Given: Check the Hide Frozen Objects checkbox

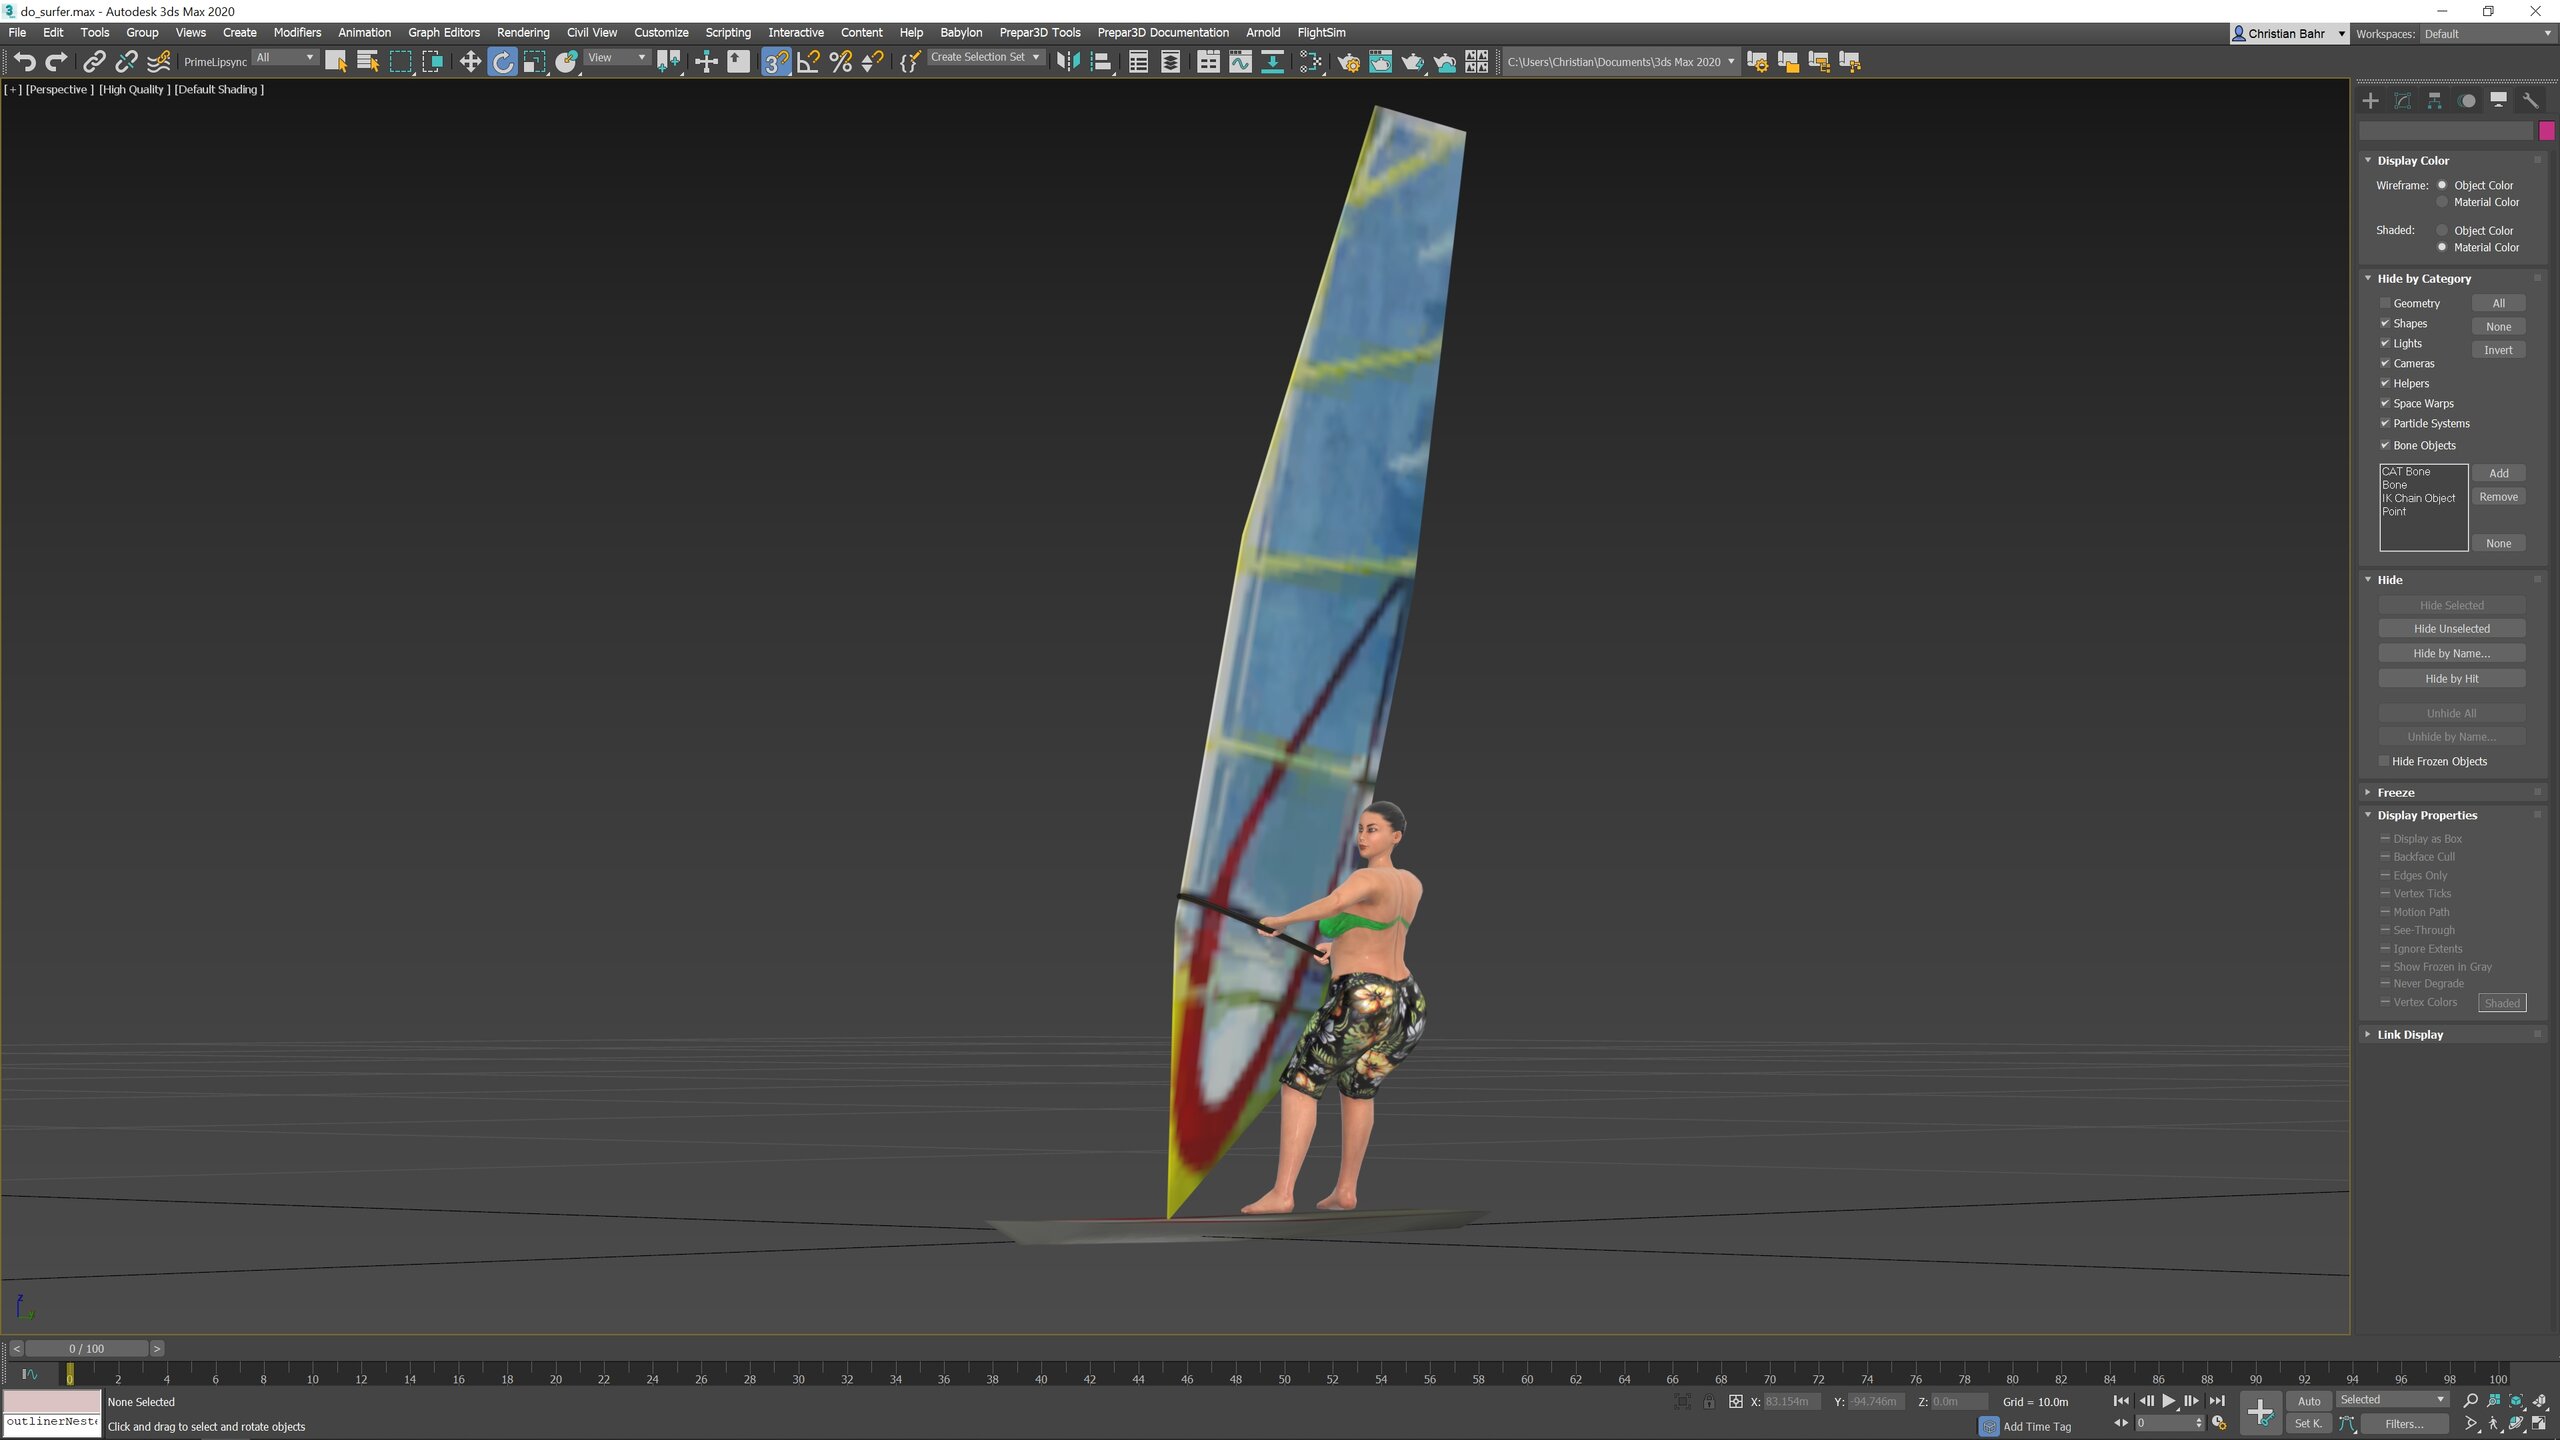Looking at the screenshot, I should (2384, 761).
